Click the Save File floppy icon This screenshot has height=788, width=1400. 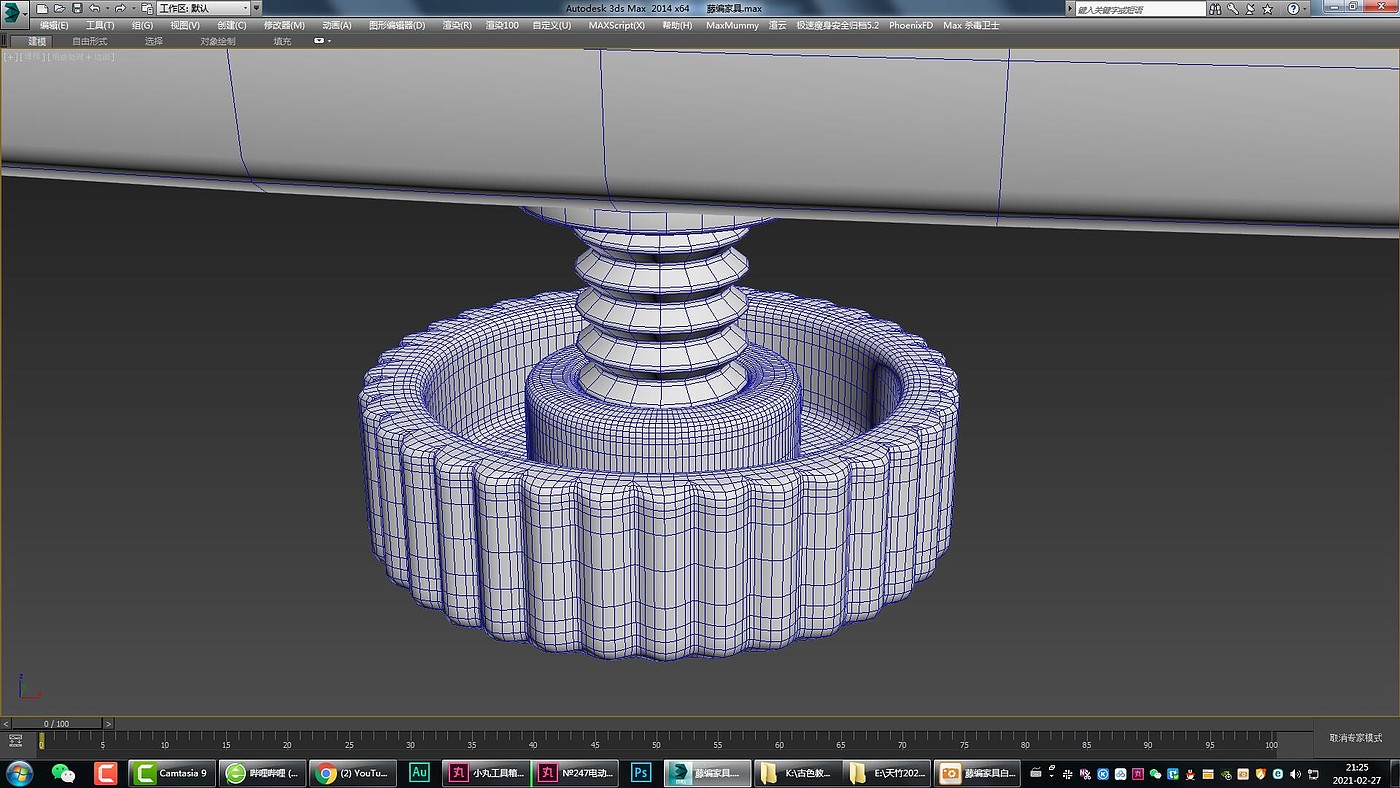click(x=77, y=8)
